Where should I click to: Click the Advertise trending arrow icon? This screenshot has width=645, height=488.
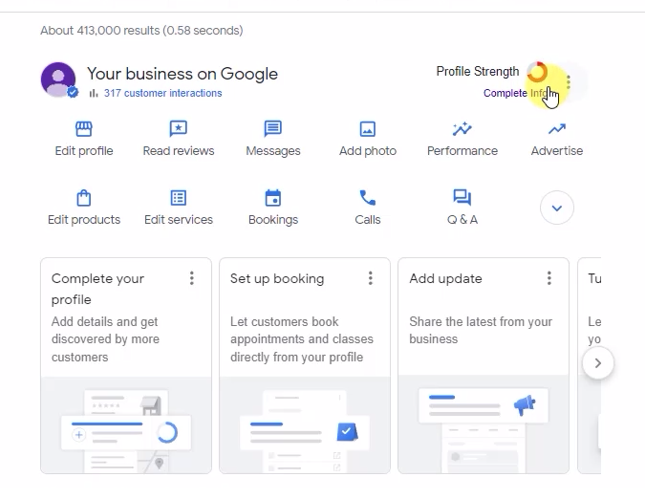557,129
